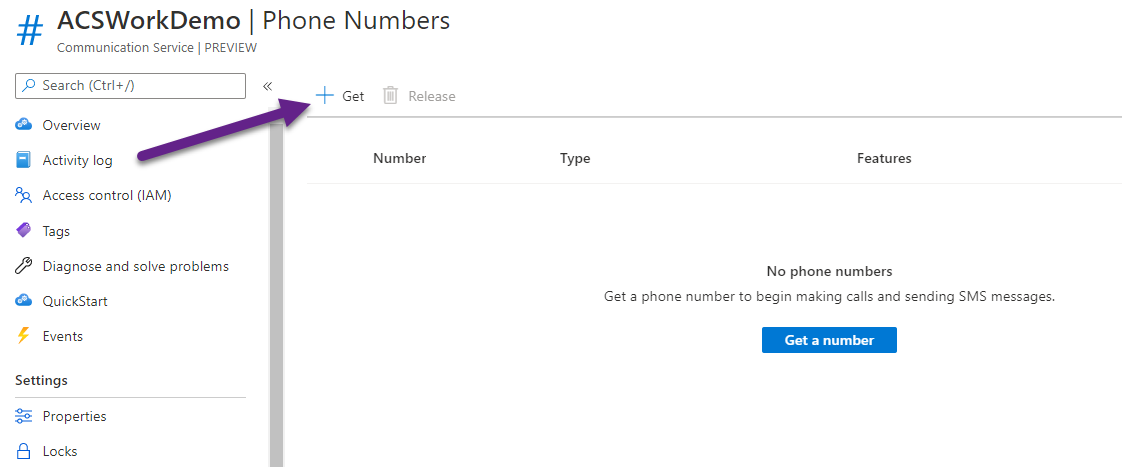Open the Activity log book icon
Image resolution: width=1122 pixels, height=467 pixels.
[x=24, y=160]
